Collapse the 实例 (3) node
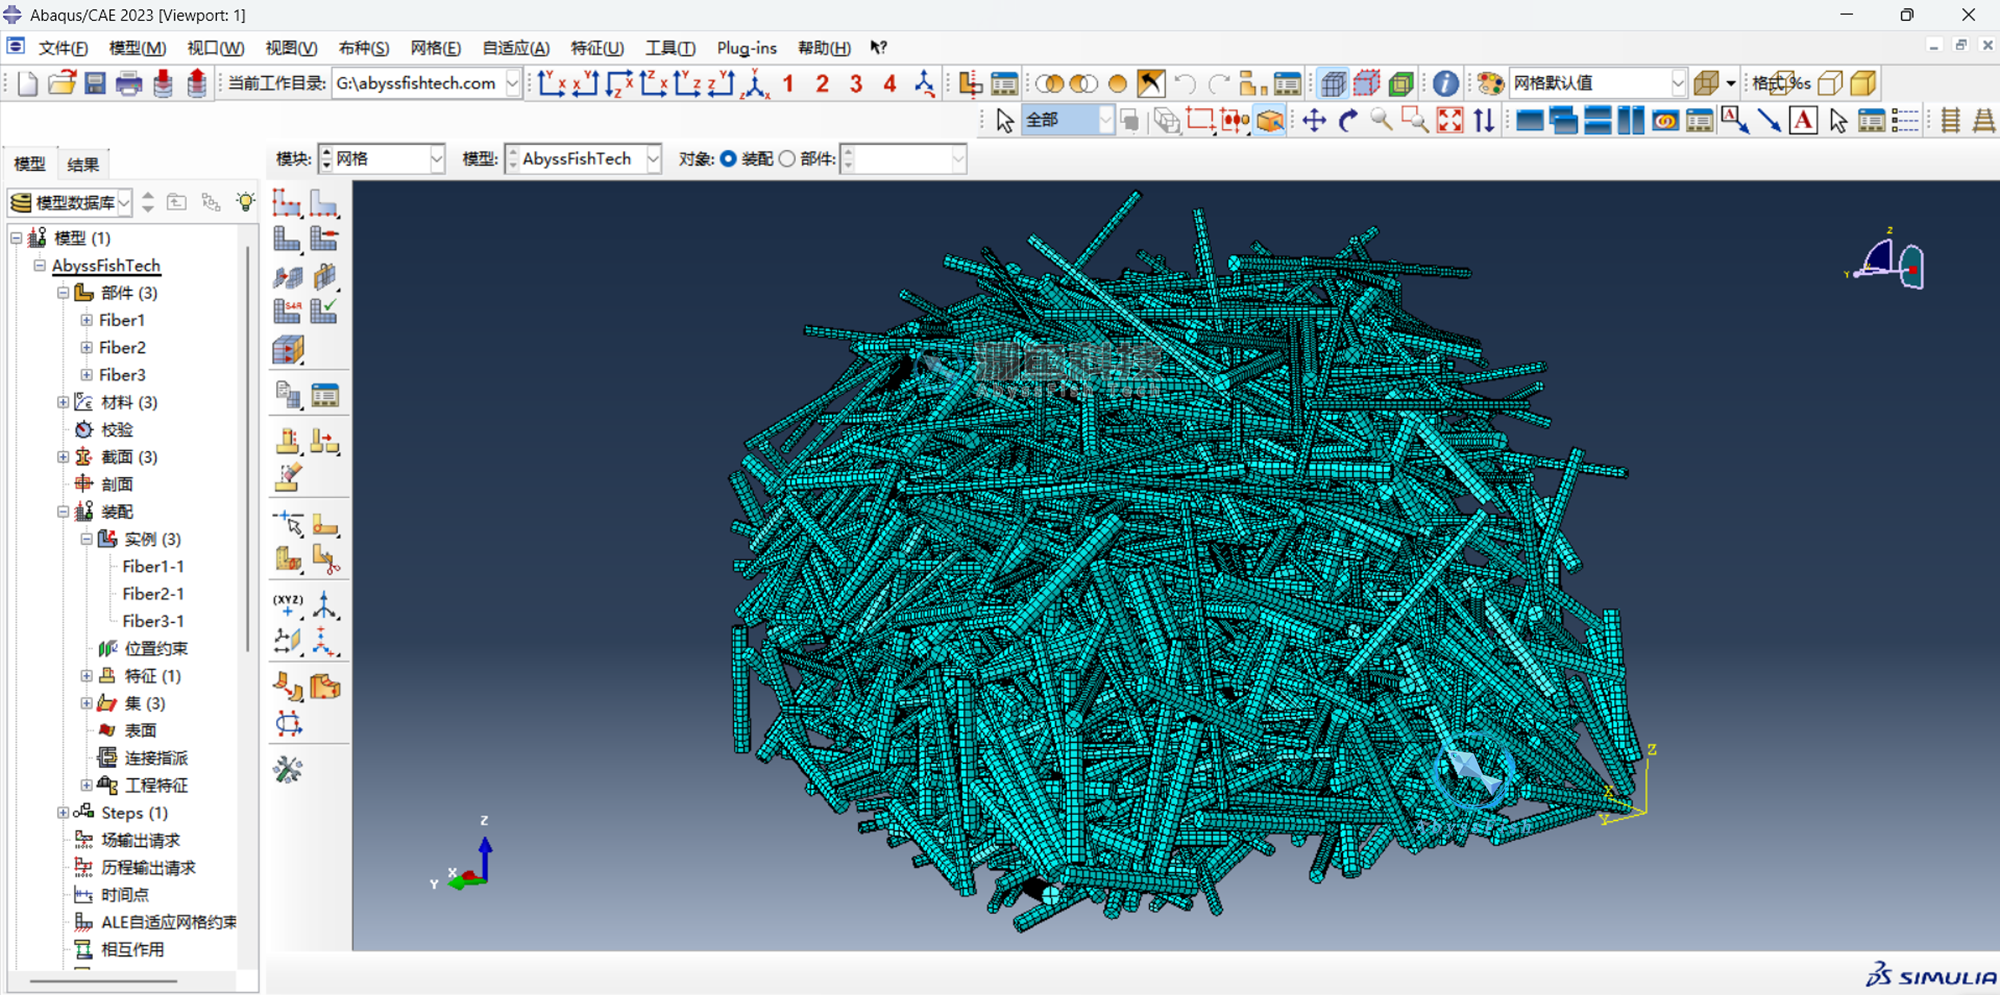This screenshot has height=995, width=2000. (87, 539)
